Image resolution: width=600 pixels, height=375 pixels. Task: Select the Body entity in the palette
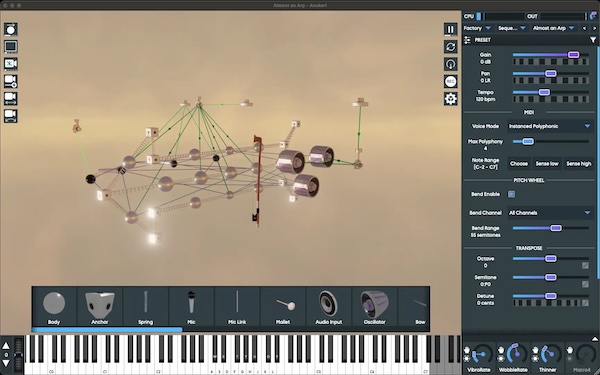coord(54,307)
